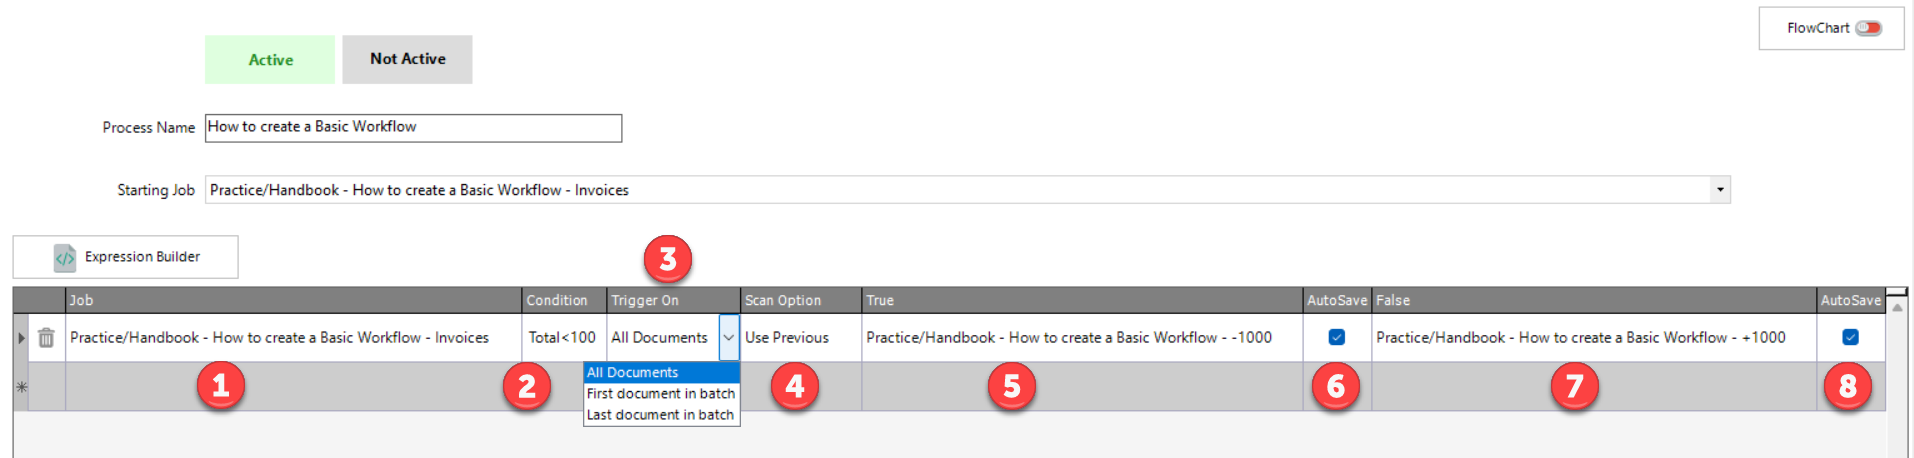Click red callout marker number 1
Screen dimensions: 1914x458
[x=220, y=386]
